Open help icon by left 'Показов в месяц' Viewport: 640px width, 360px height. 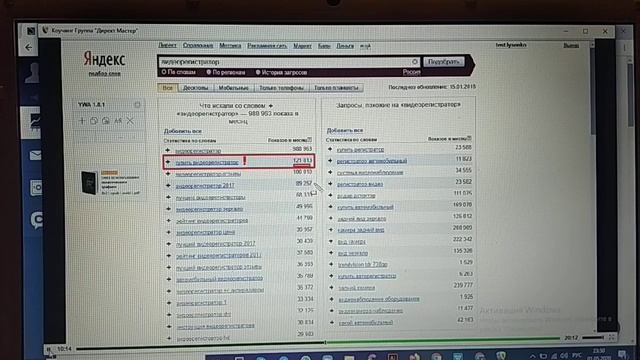309,140
